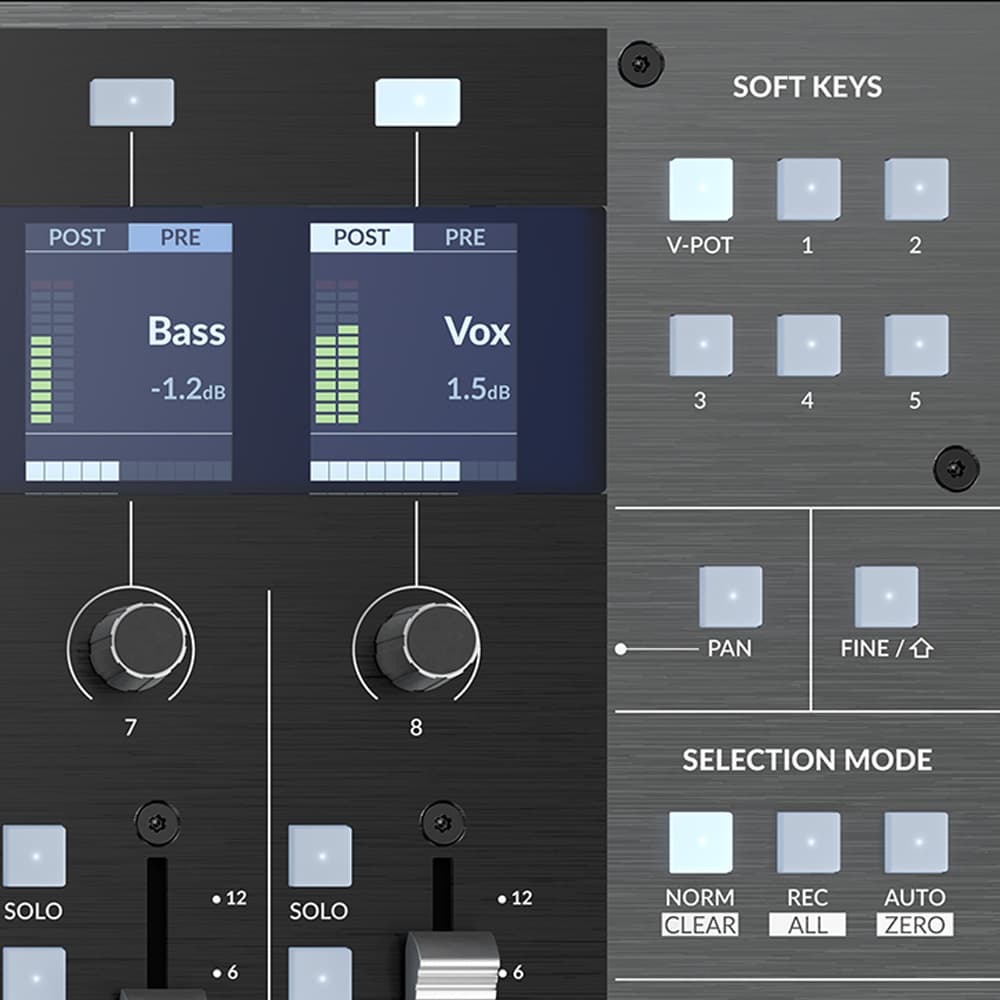This screenshot has width=1000, height=1000.
Task: Switch Bass channel to PRE
Action: [x=180, y=237]
